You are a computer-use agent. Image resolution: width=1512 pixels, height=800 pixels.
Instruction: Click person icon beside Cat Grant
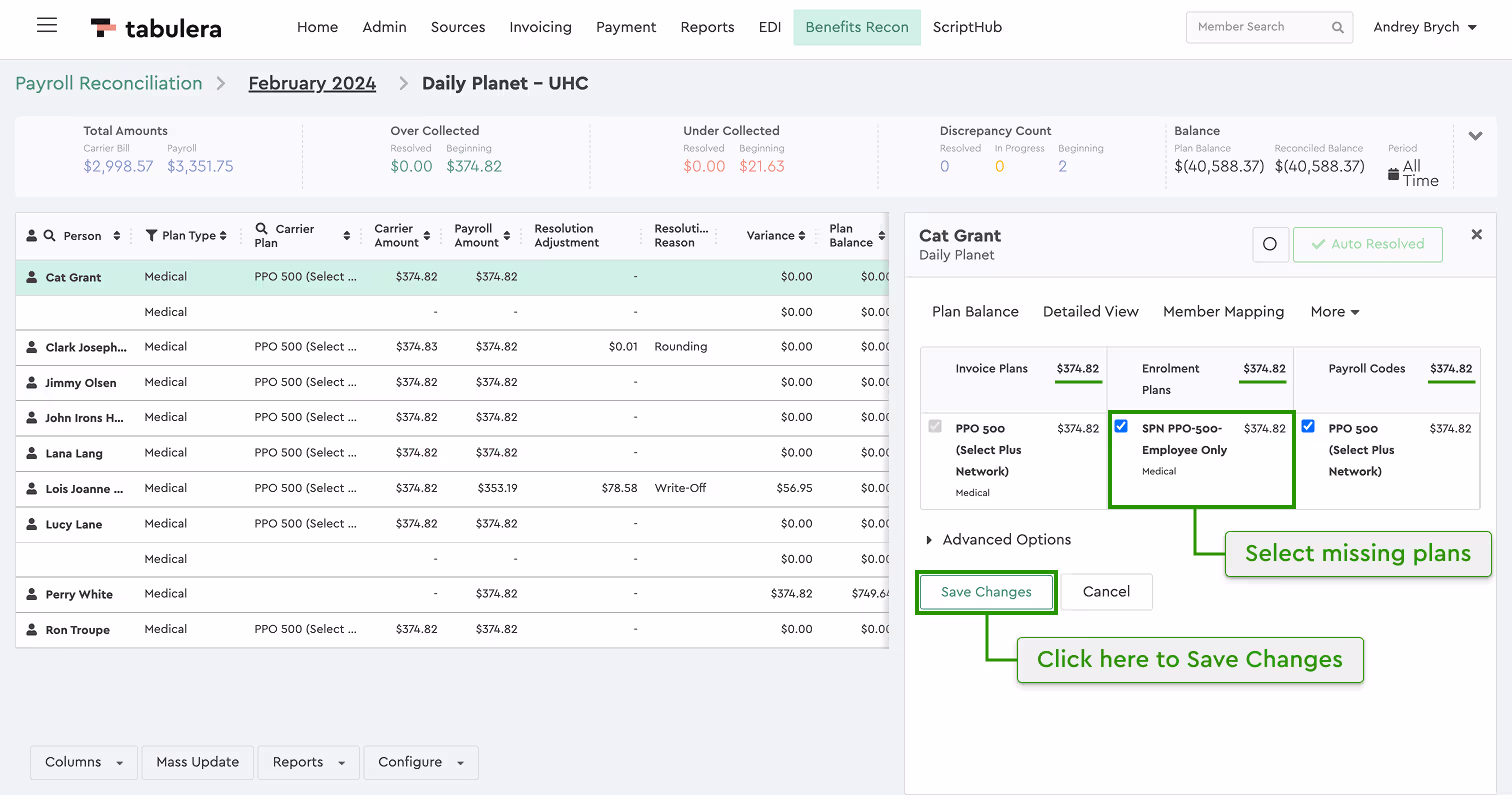[32, 277]
